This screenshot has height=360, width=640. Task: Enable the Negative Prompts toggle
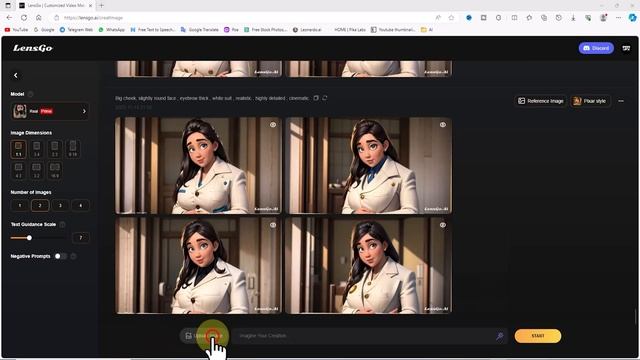pos(60,256)
